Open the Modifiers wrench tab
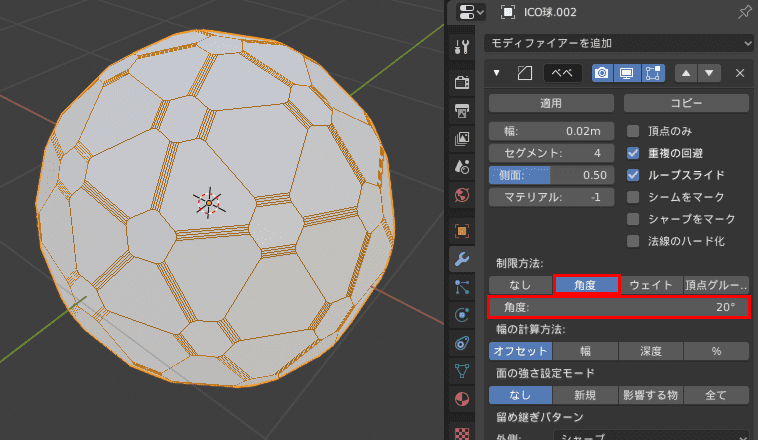This screenshot has width=758, height=440. [462, 259]
